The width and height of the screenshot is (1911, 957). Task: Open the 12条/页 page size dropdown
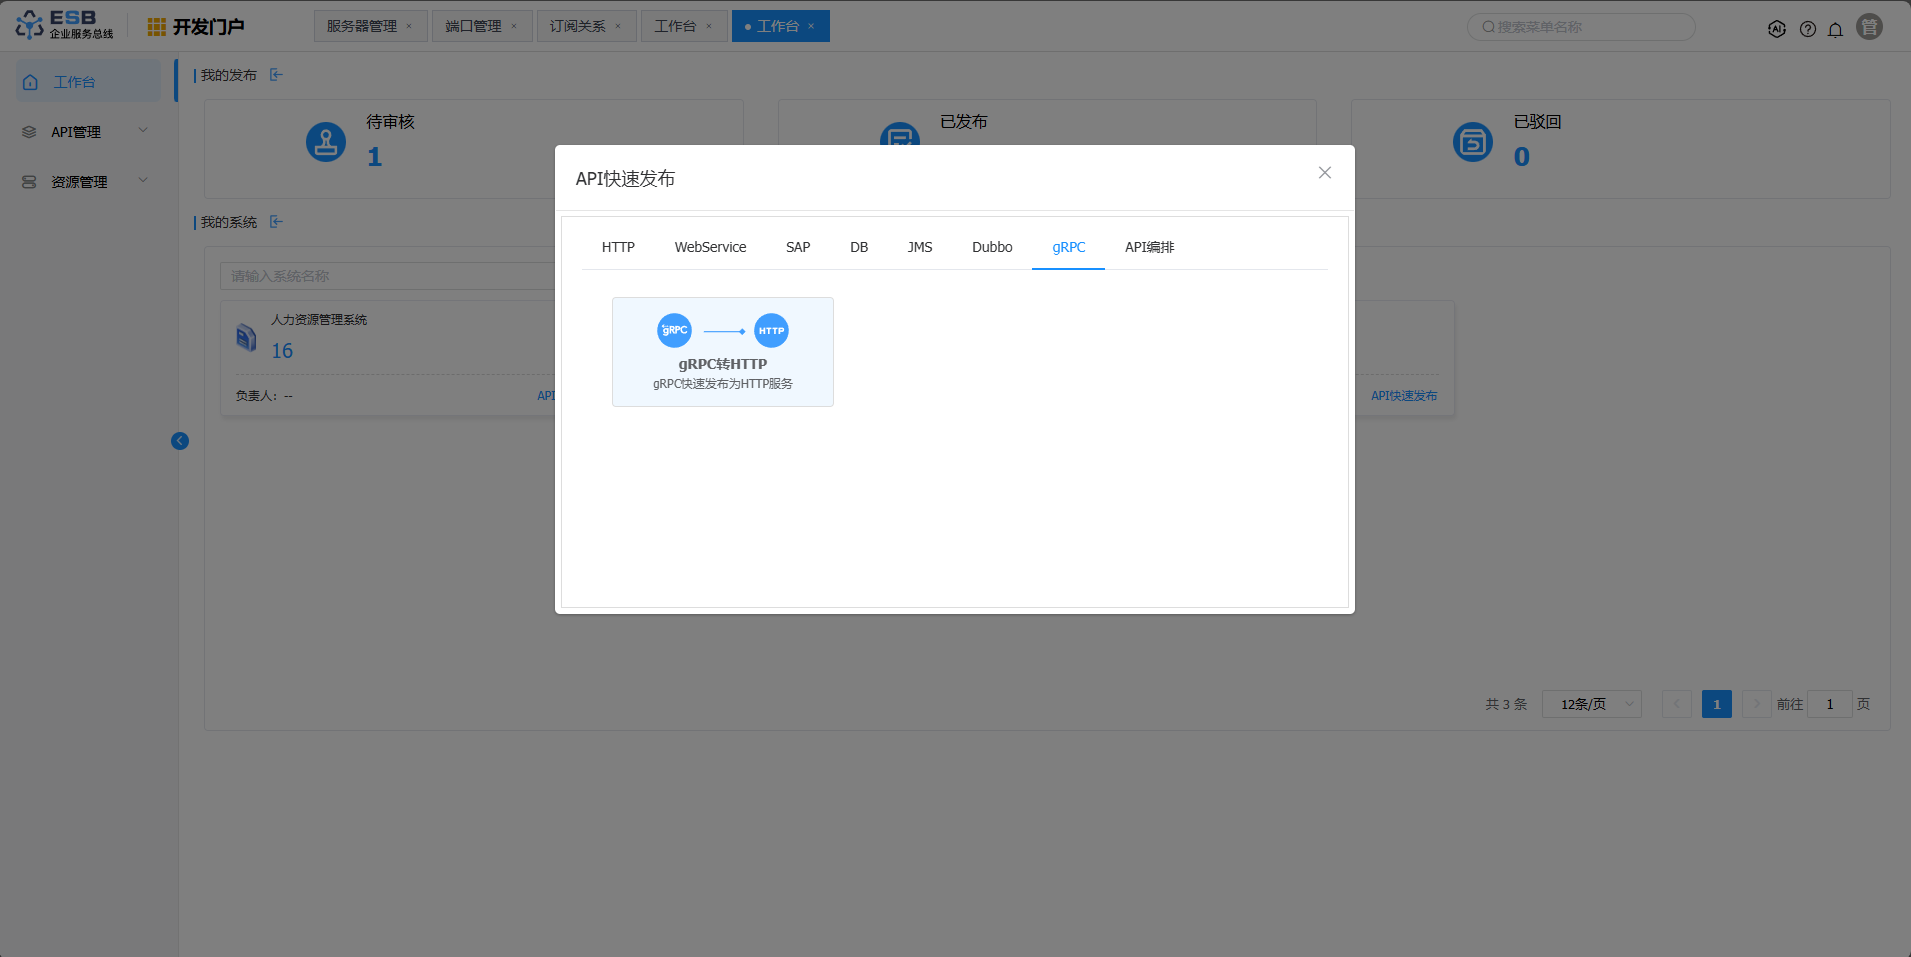pyautogui.click(x=1591, y=704)
